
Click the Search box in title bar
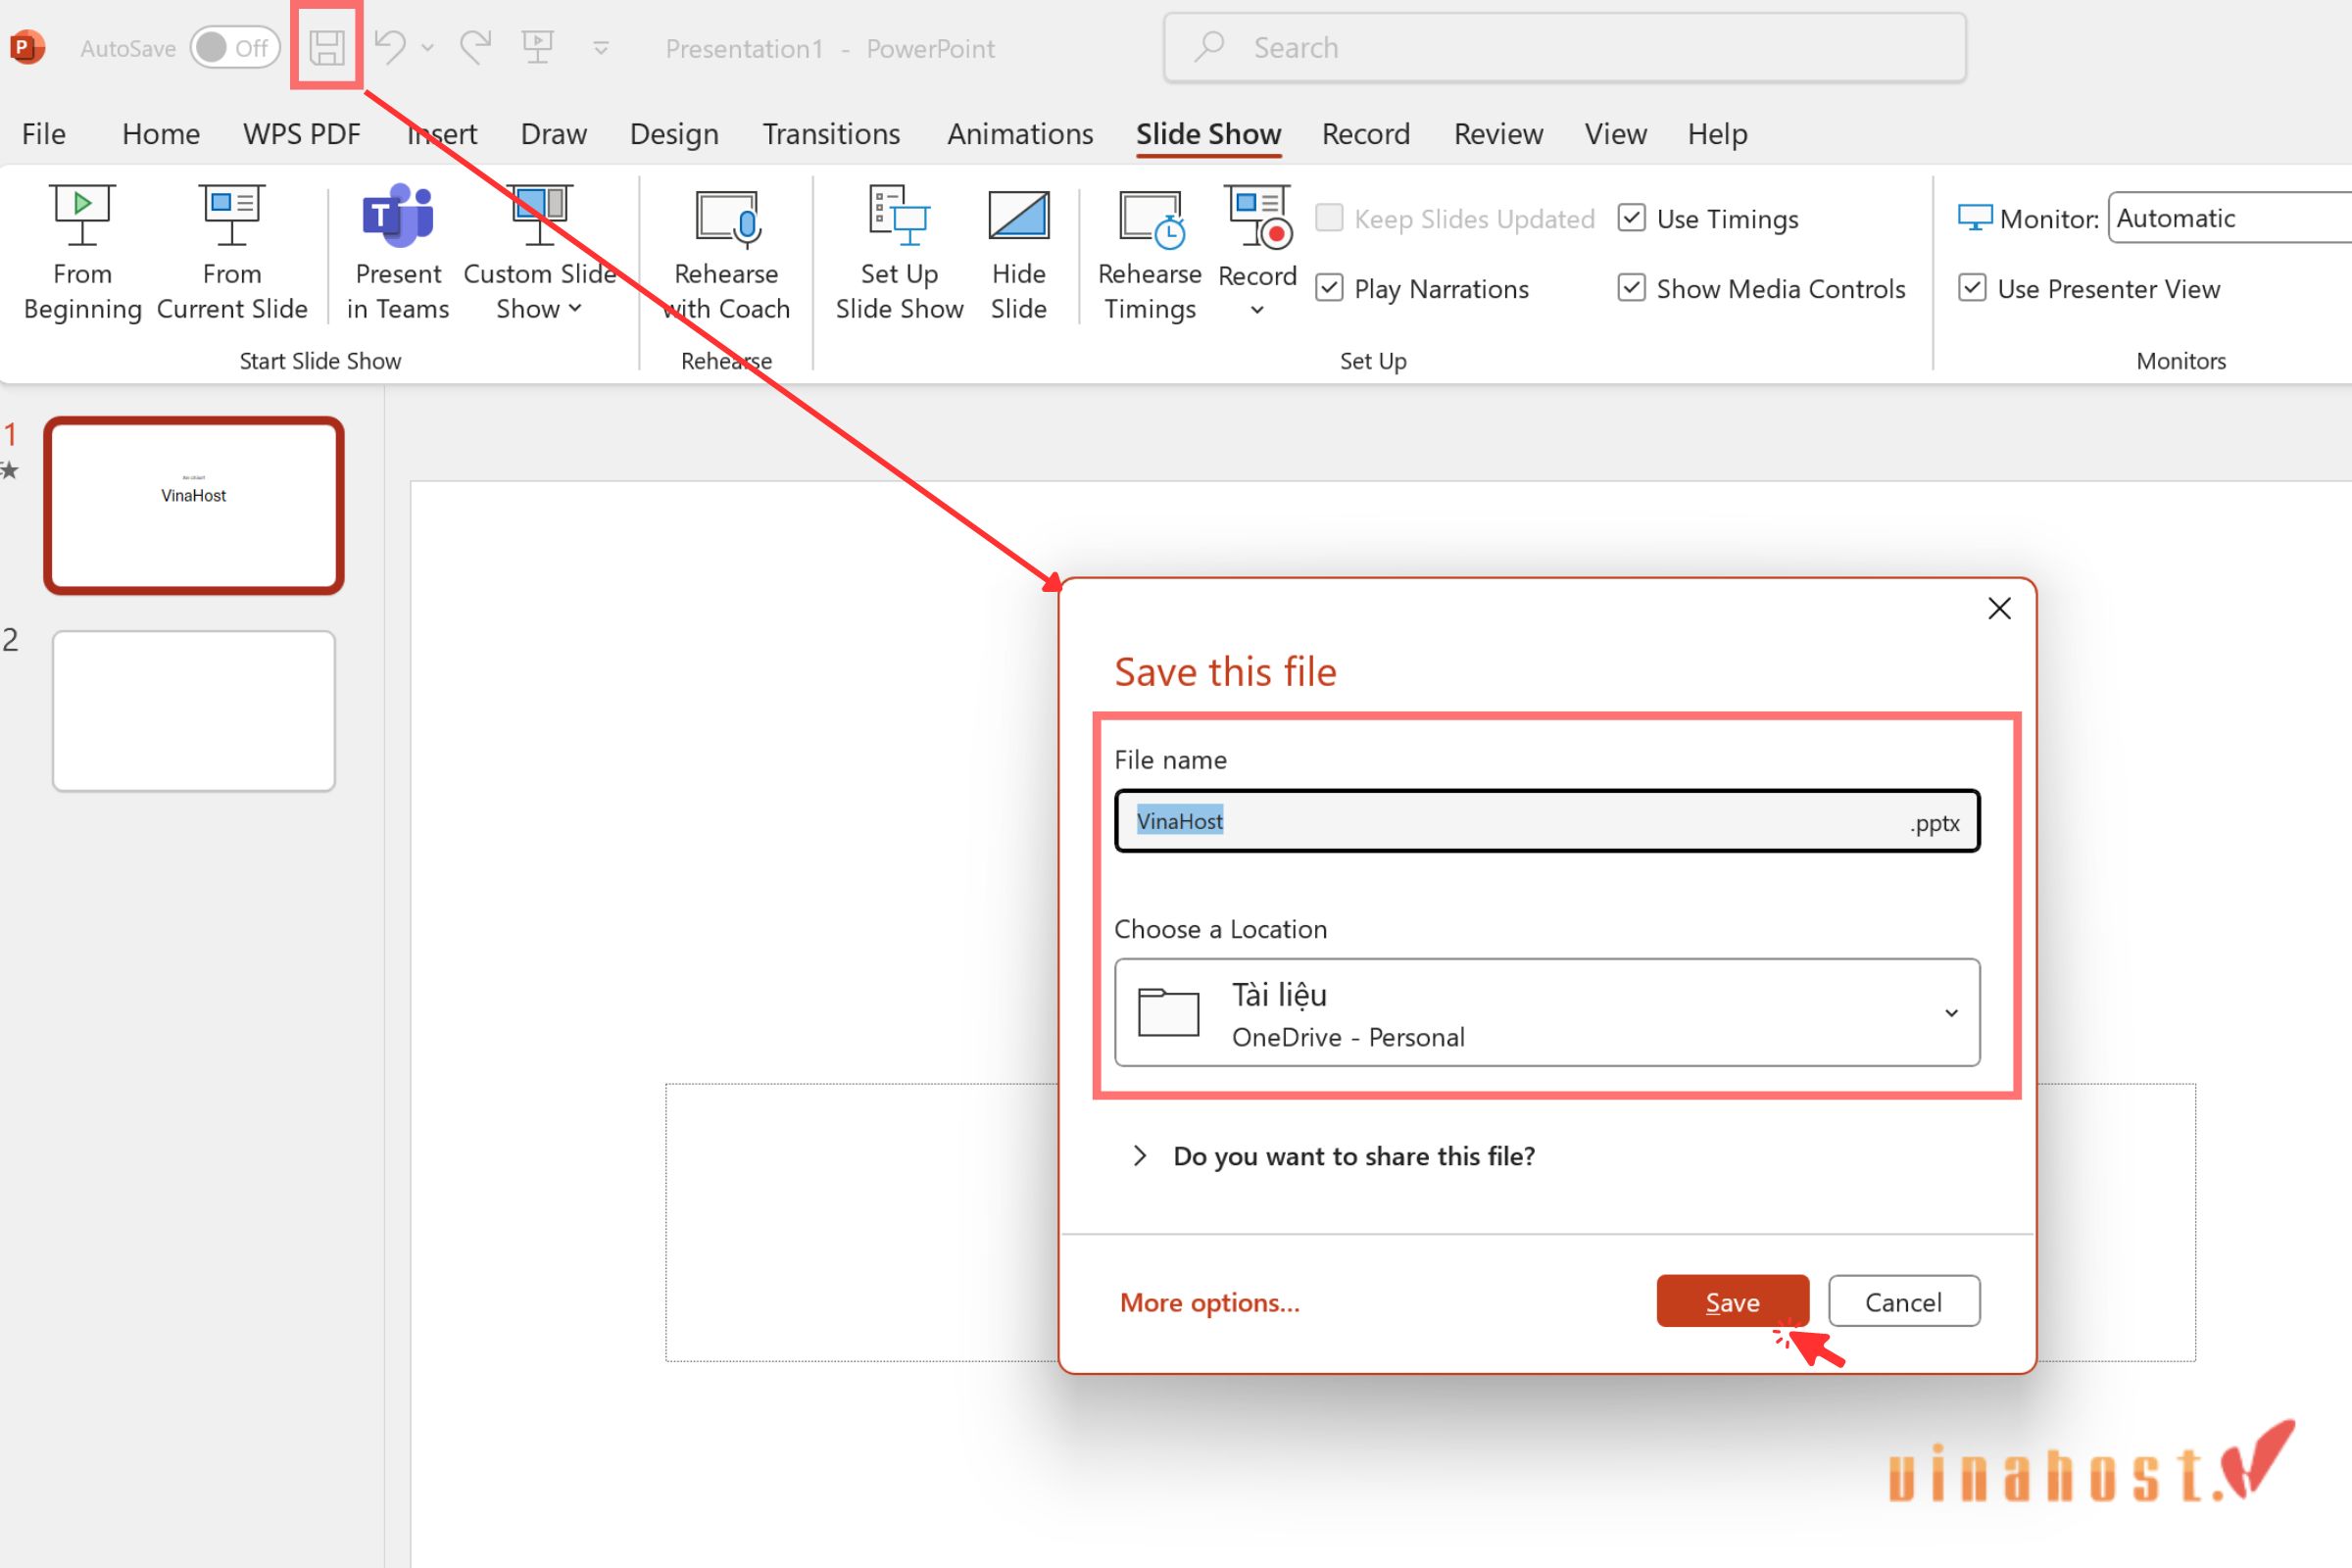click(x=1565, y=47)
